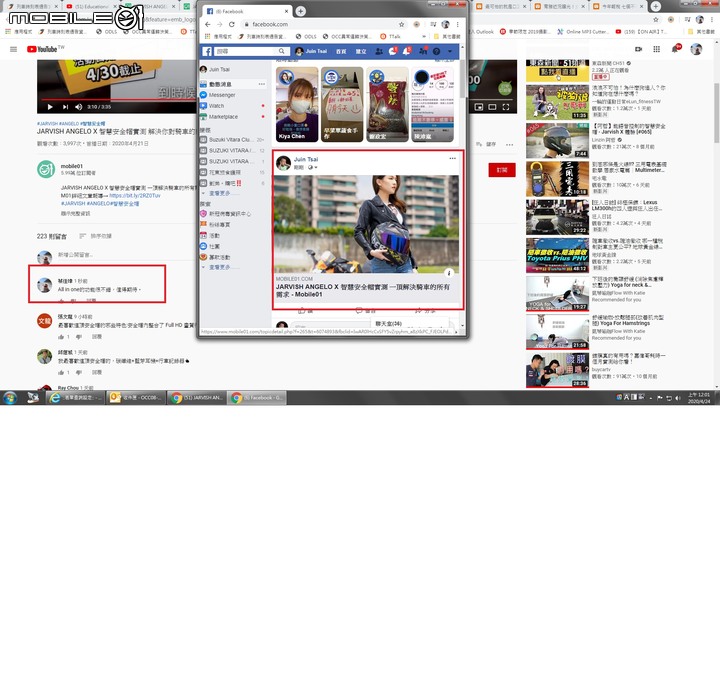Click the YouTube video progress bar
The image size is (720, 683).
click(119, 99)
